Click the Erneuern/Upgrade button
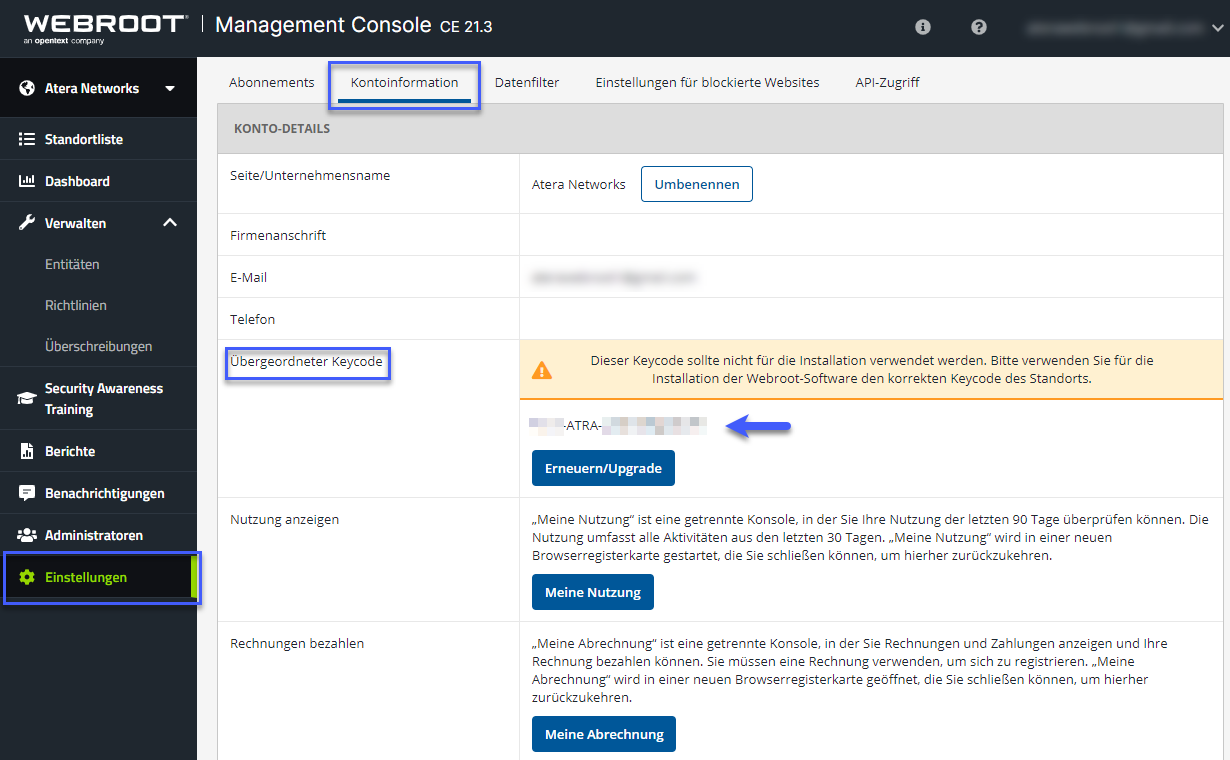 (x=603, y=468)
